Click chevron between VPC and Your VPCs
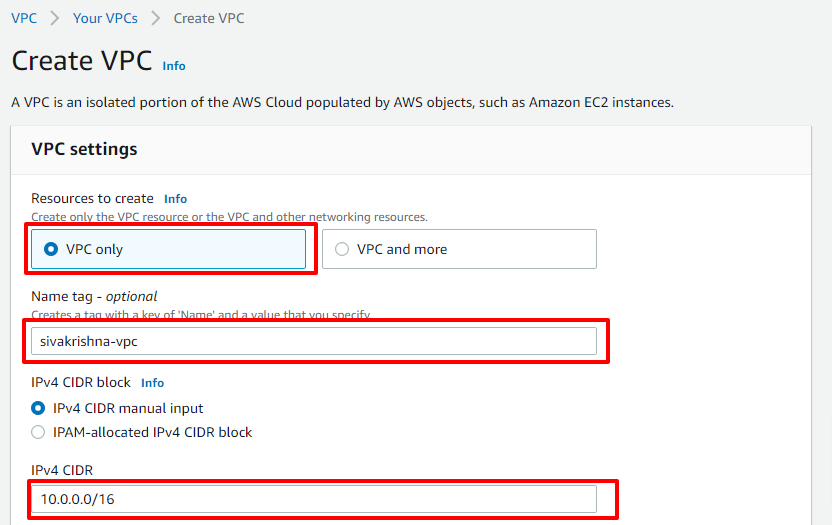832x525 pixels. click(55, 18)
